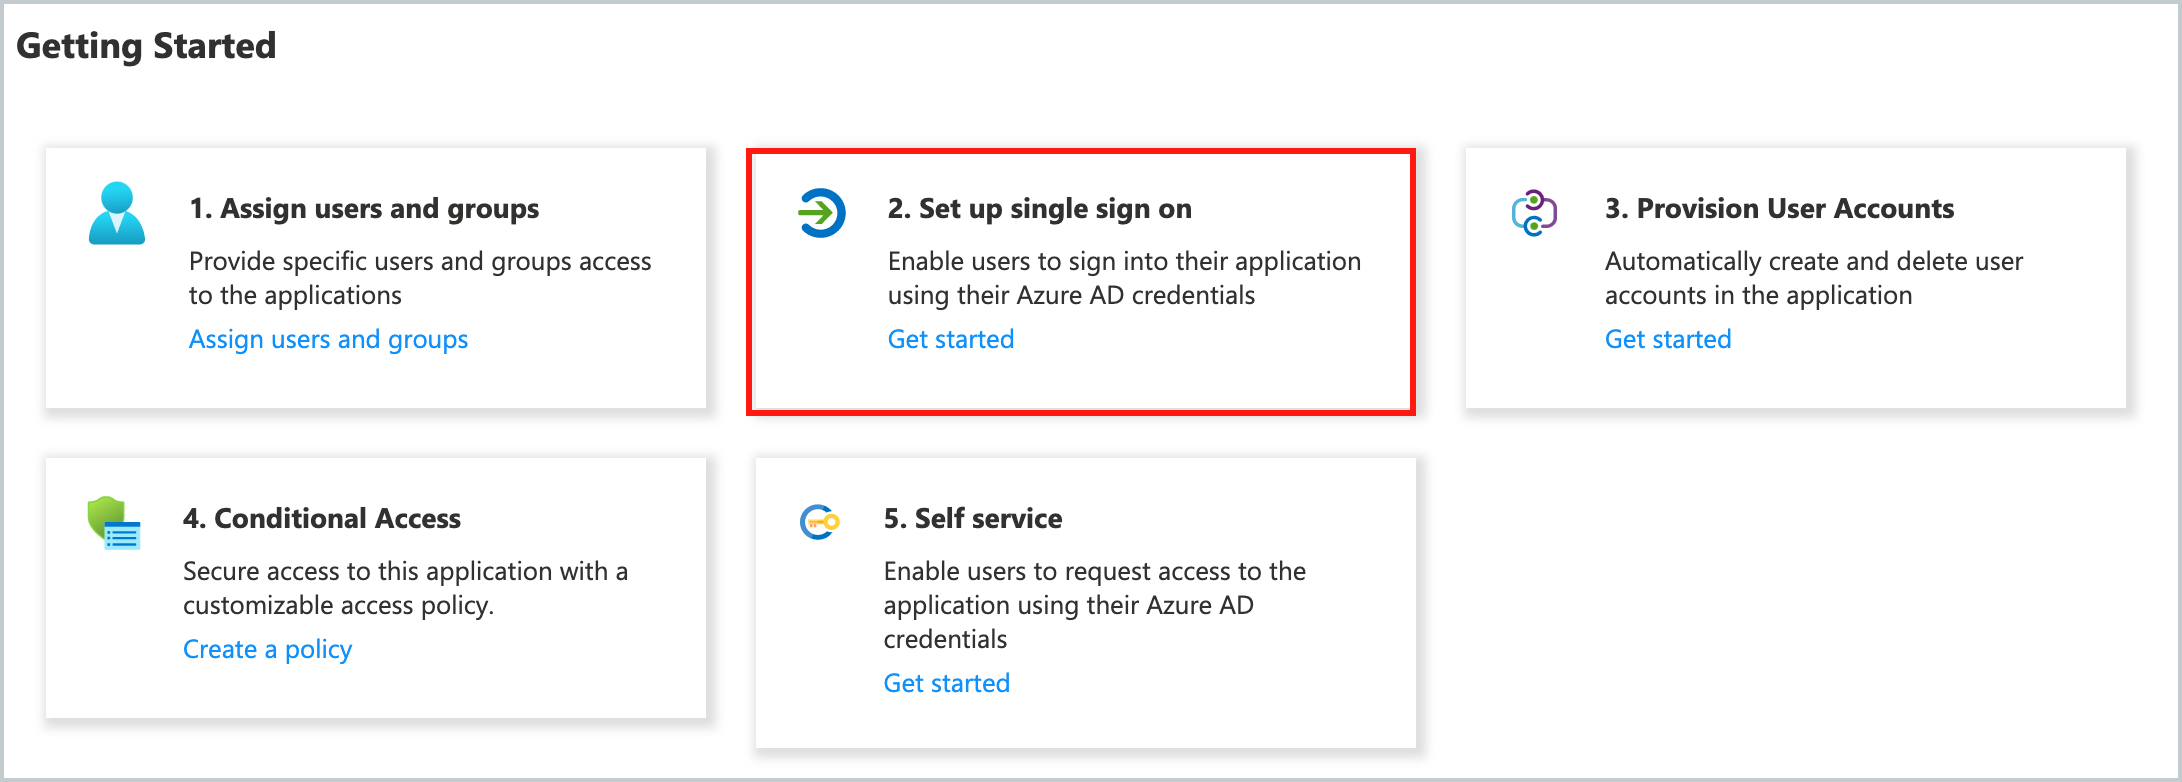
Task: Select the Provision User Accounts card
Action: [x=1795, y=278]
